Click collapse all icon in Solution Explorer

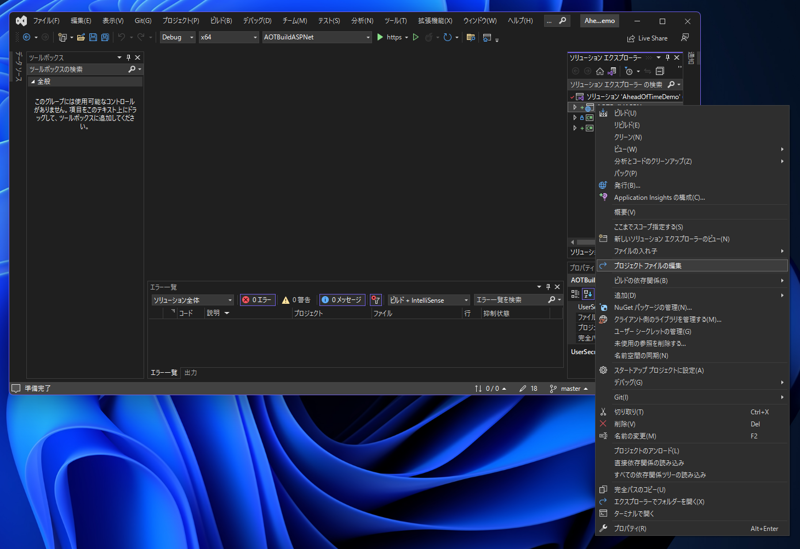pos(660,71)
